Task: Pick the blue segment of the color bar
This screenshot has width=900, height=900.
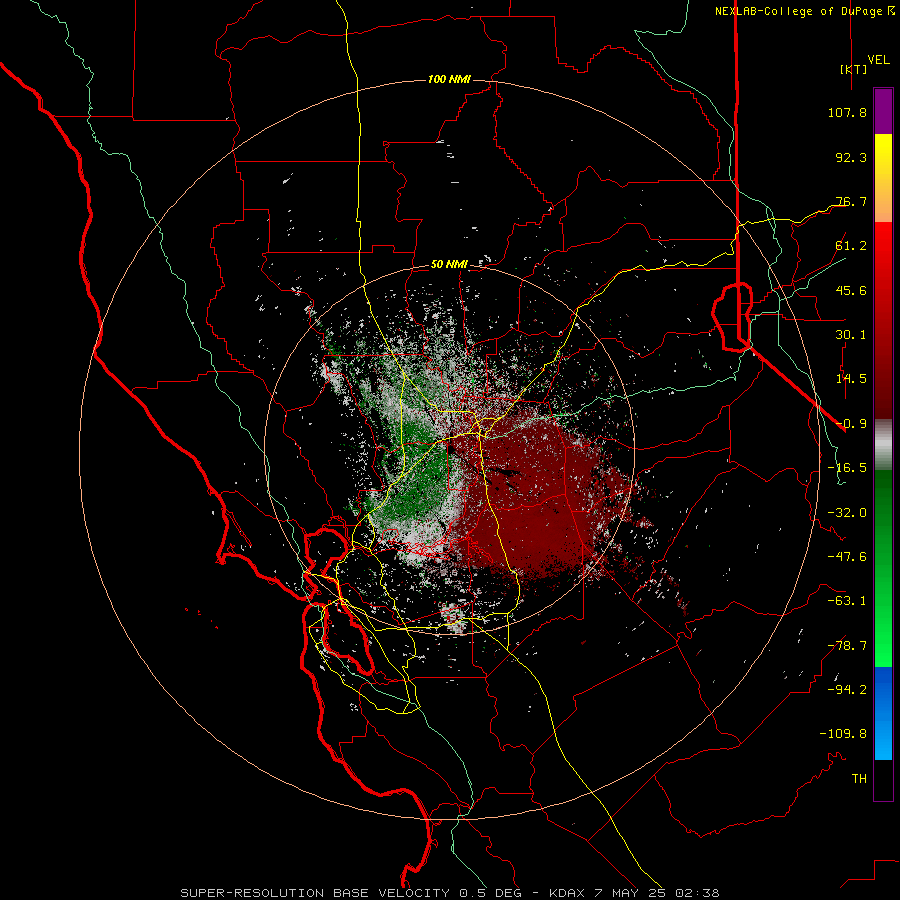Action: tap(883, 713)
